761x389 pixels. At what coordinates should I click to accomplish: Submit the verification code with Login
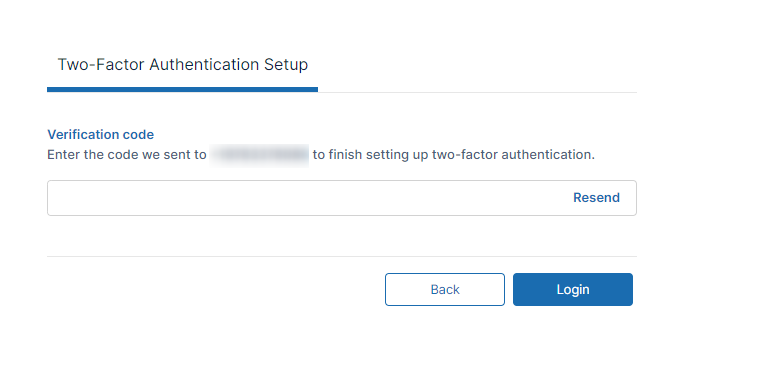[x=573, y=290]
